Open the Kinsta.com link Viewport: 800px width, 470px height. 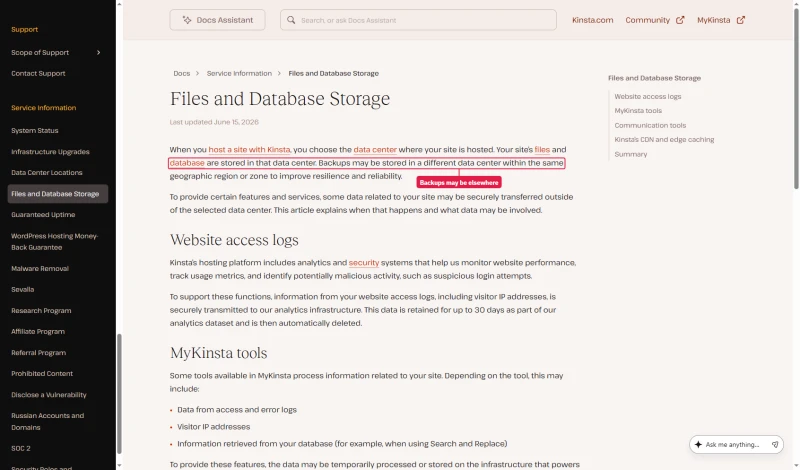point(592,20)
